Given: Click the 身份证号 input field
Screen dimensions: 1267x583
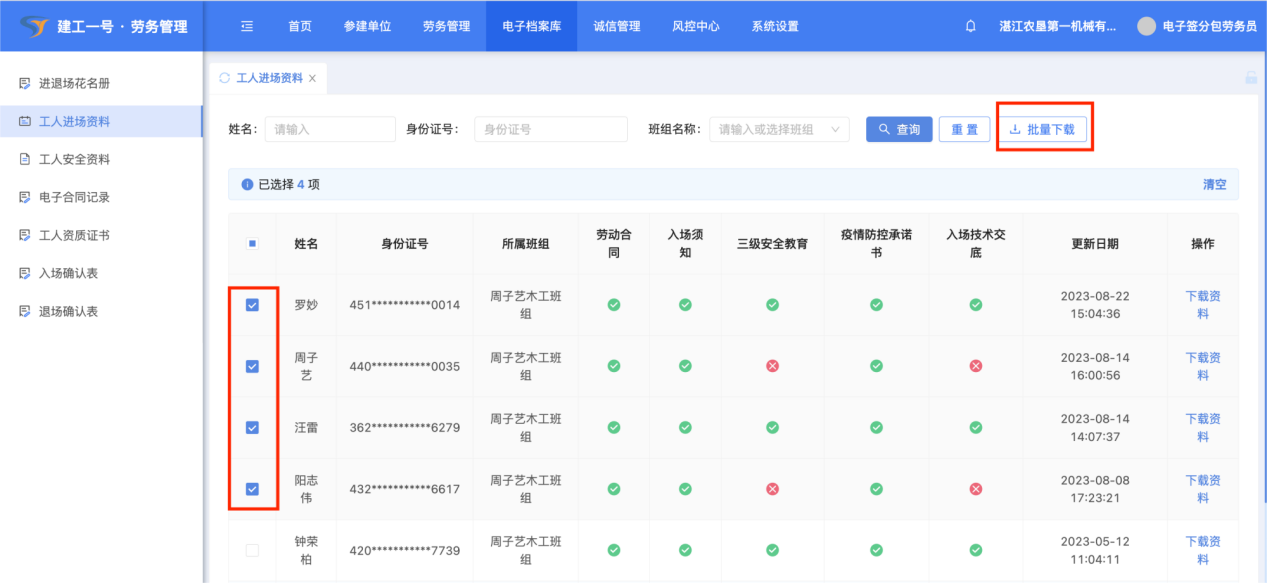Looking at the screenshot, I should (x=550, y=129).
